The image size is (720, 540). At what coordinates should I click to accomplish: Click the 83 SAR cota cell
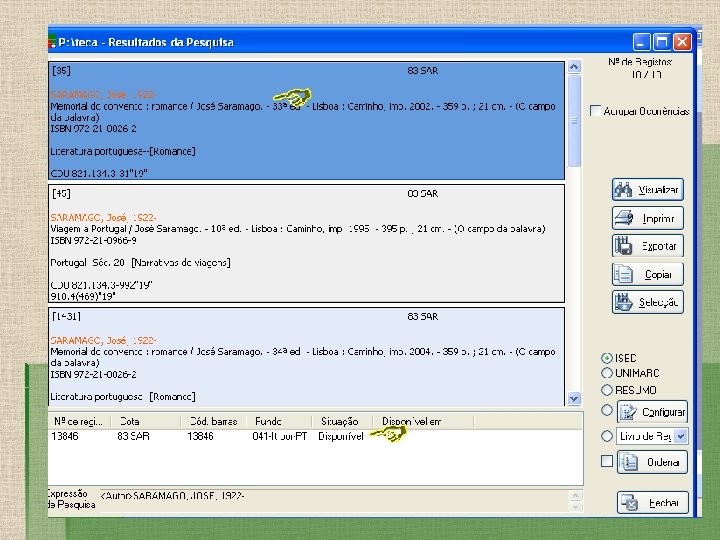point(133,436)
